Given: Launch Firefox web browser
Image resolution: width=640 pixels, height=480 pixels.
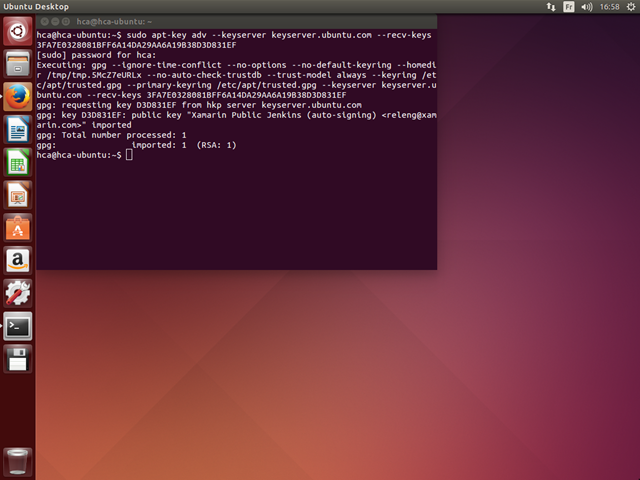Looking at the screenshot, I should click(x=18, y=97).
